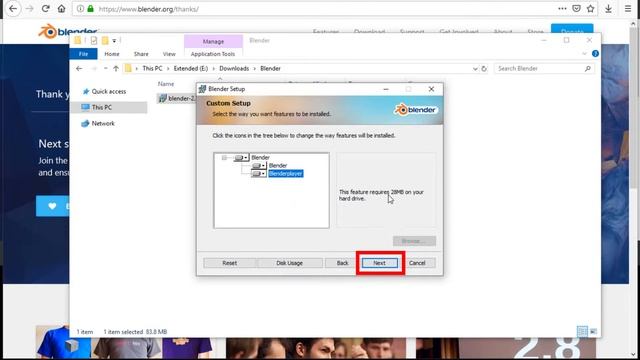Switch to large icons view in Explorer

593,331
